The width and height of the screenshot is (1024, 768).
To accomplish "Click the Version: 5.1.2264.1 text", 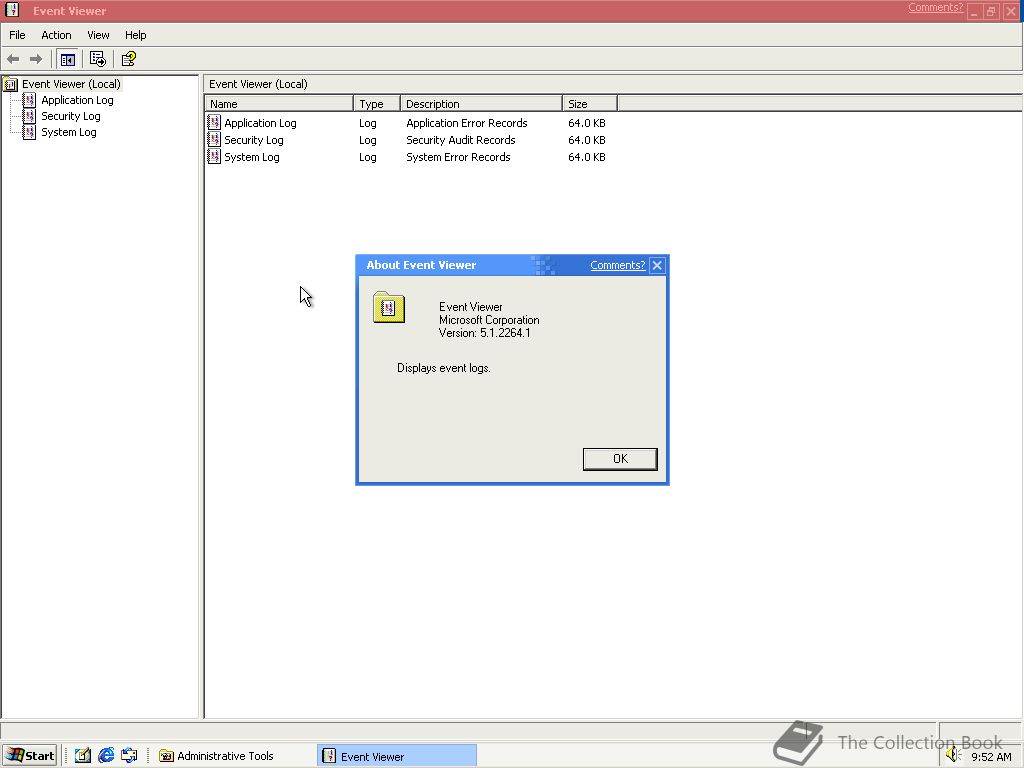I will [x=485, y=333].
